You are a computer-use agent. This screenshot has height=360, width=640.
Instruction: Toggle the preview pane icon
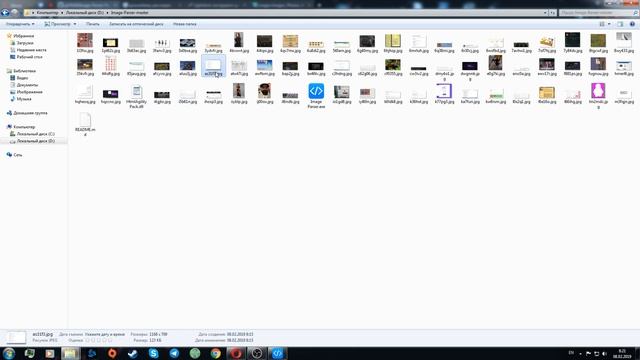(x=620, y=24)
